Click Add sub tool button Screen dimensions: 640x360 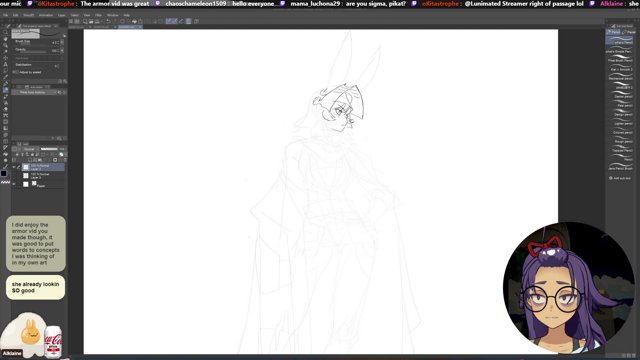[620, 178]
